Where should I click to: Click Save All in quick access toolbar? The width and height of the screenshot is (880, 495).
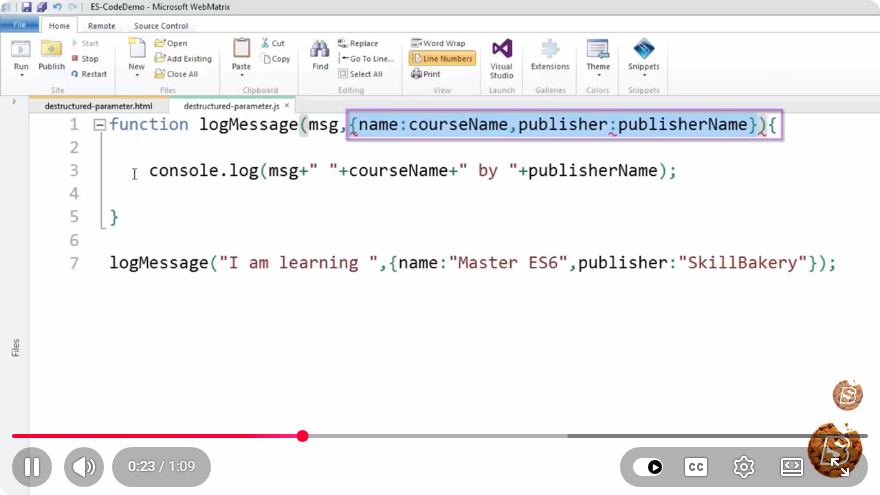click(42, 7)
